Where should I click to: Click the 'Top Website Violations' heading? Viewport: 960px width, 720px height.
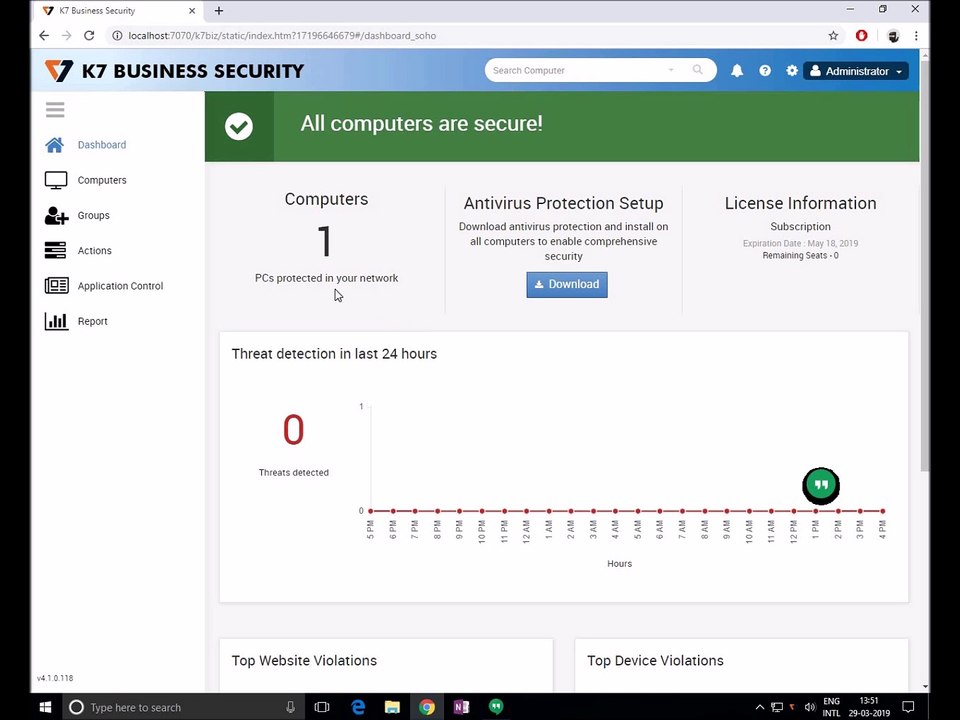[304, 661]
